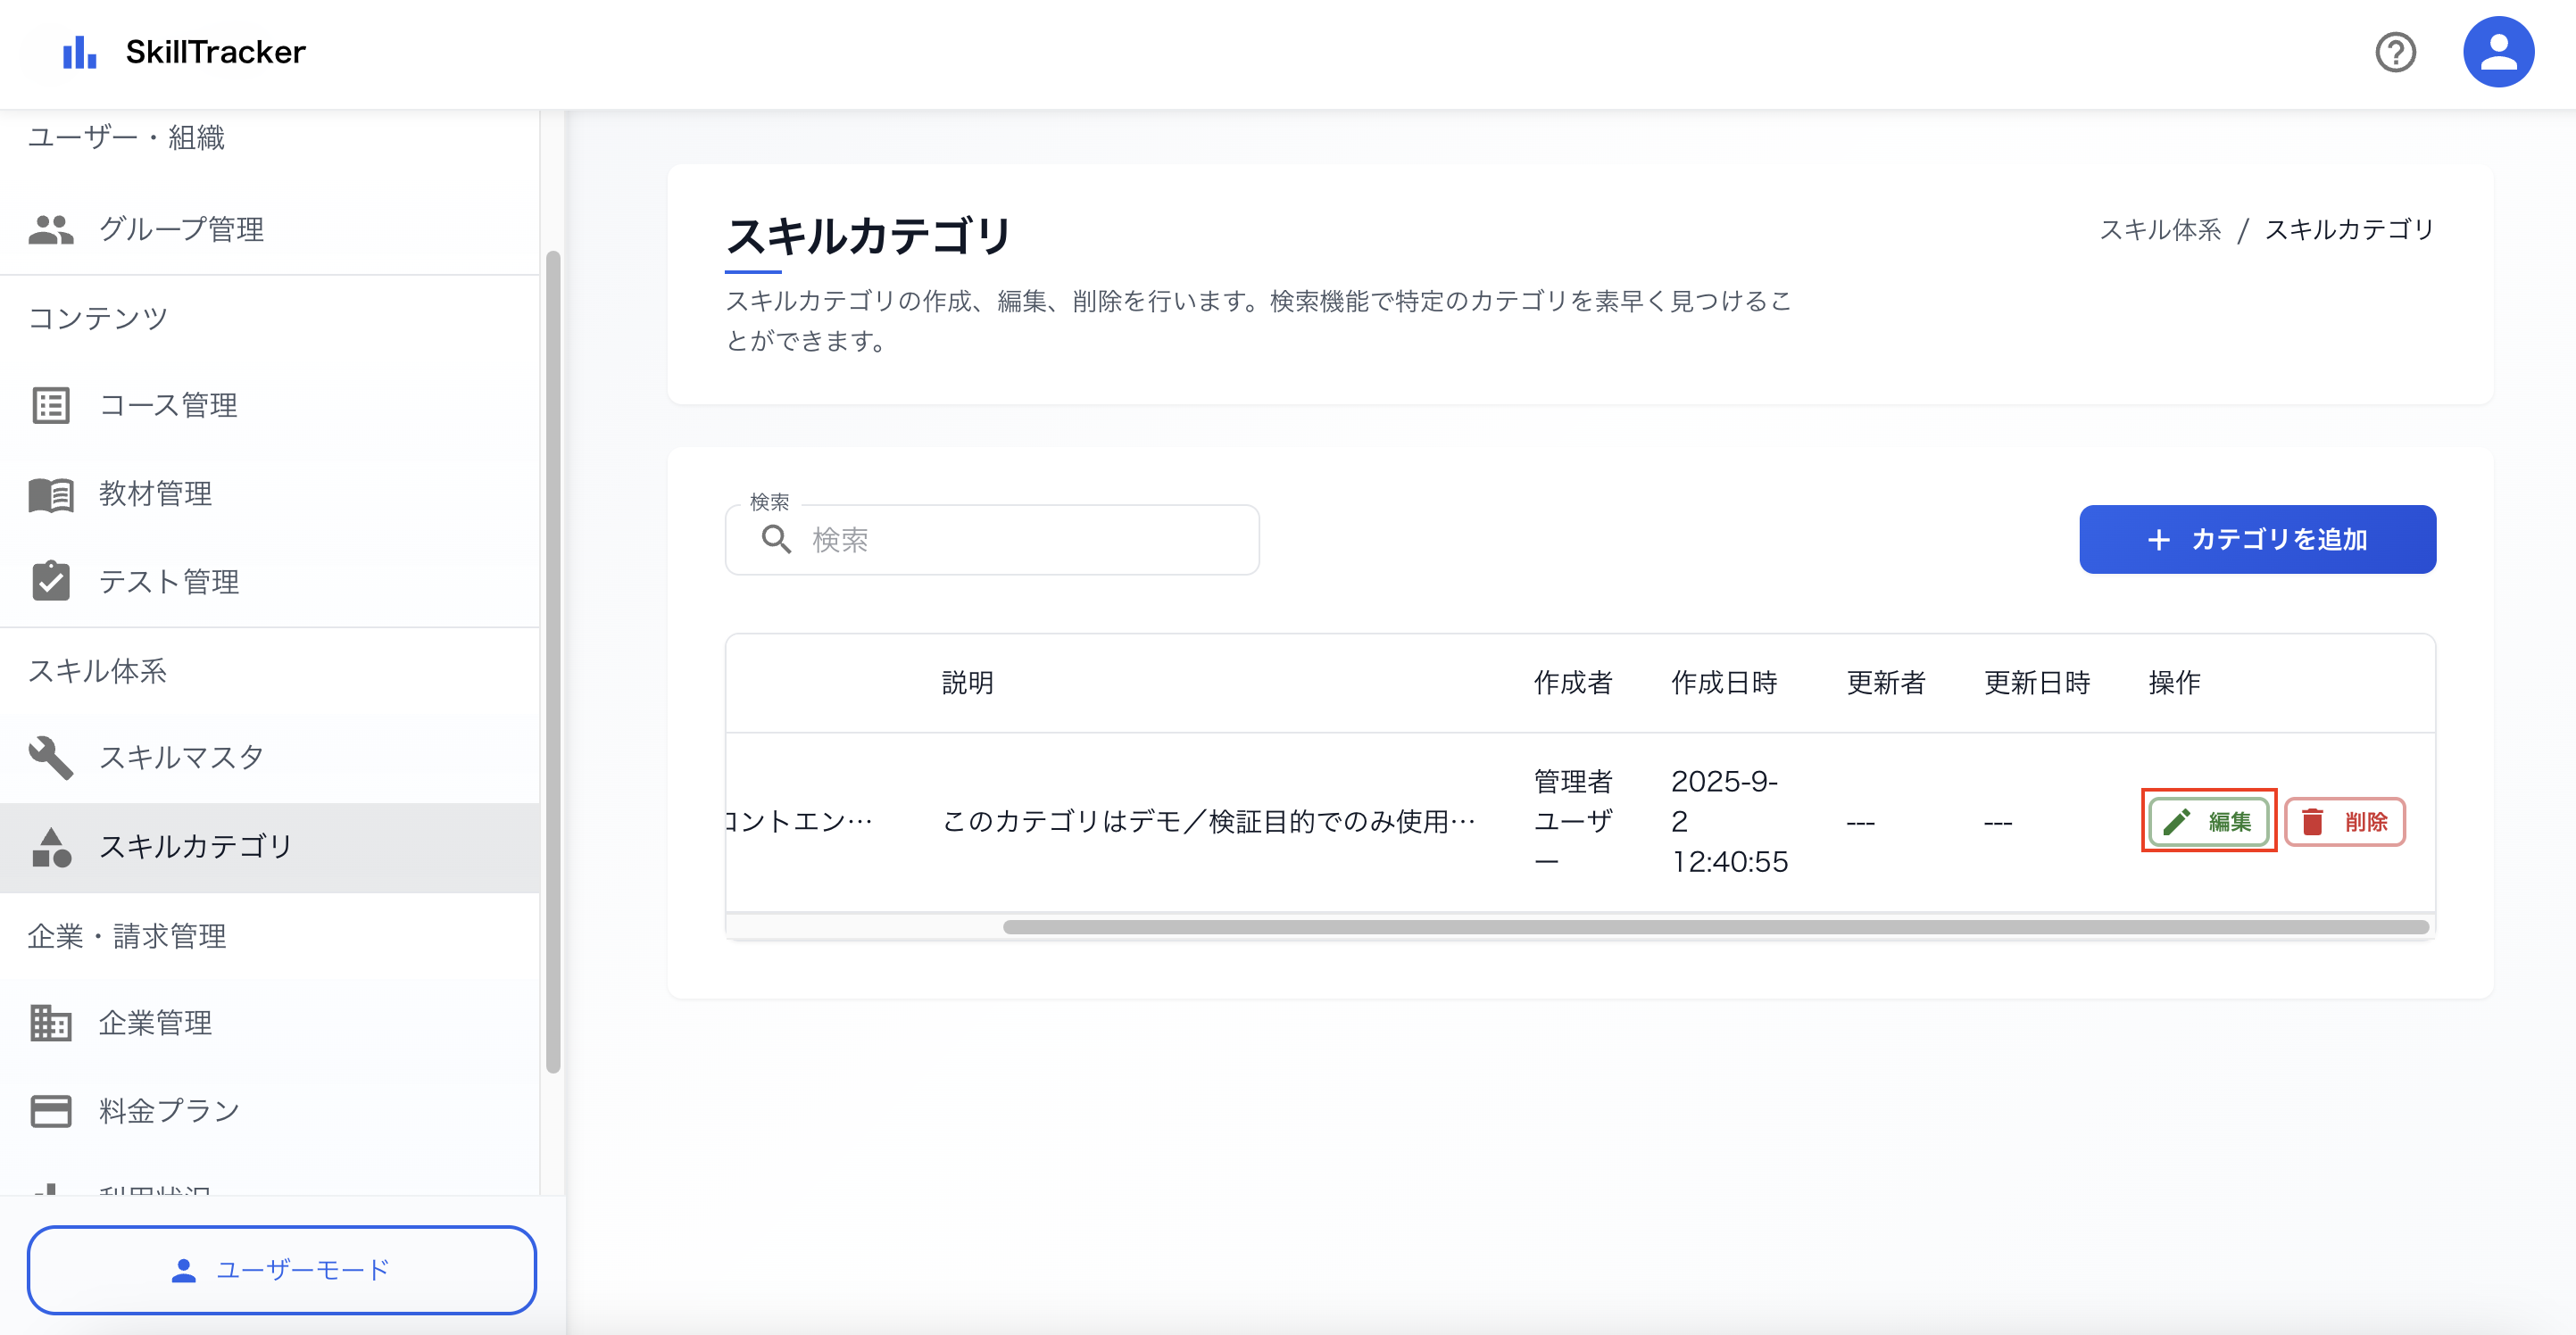The height and width of the screenshot is (1335, 2576).
Task: Click the テスト管理 clipboard icon
Action: pyautogui.click(x=51, y=581)
